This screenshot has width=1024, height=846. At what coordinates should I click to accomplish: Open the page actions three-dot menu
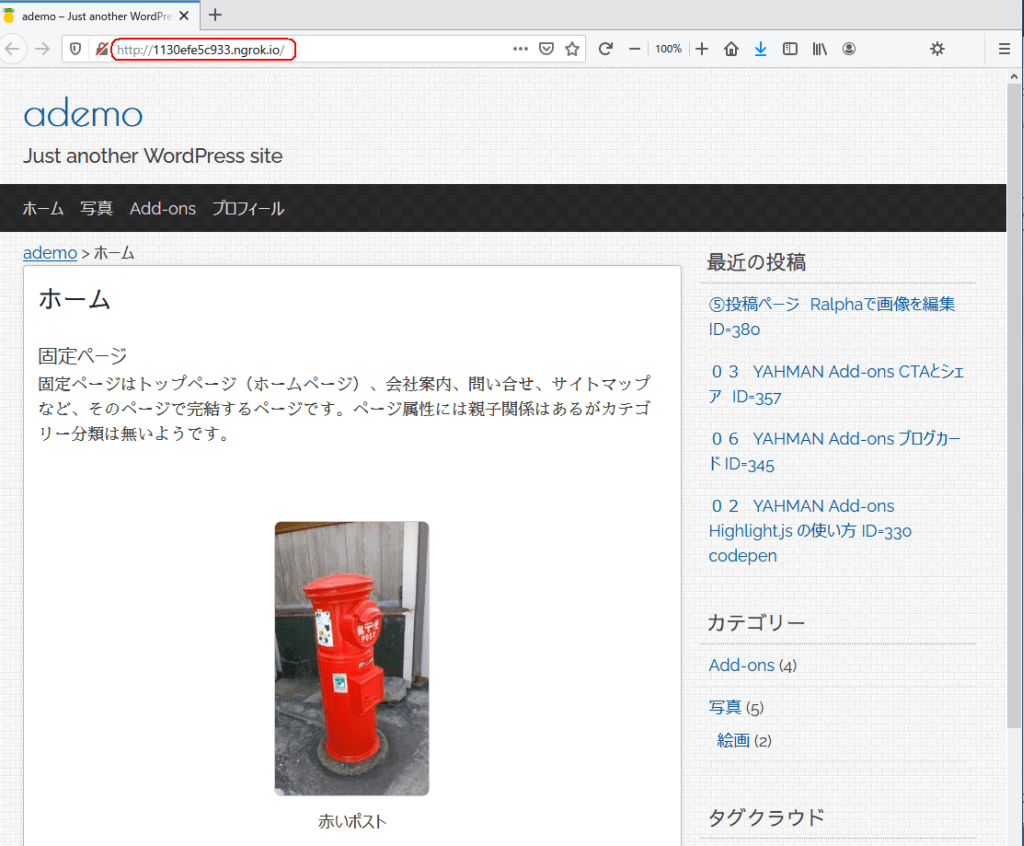click(x=520, y=49)
